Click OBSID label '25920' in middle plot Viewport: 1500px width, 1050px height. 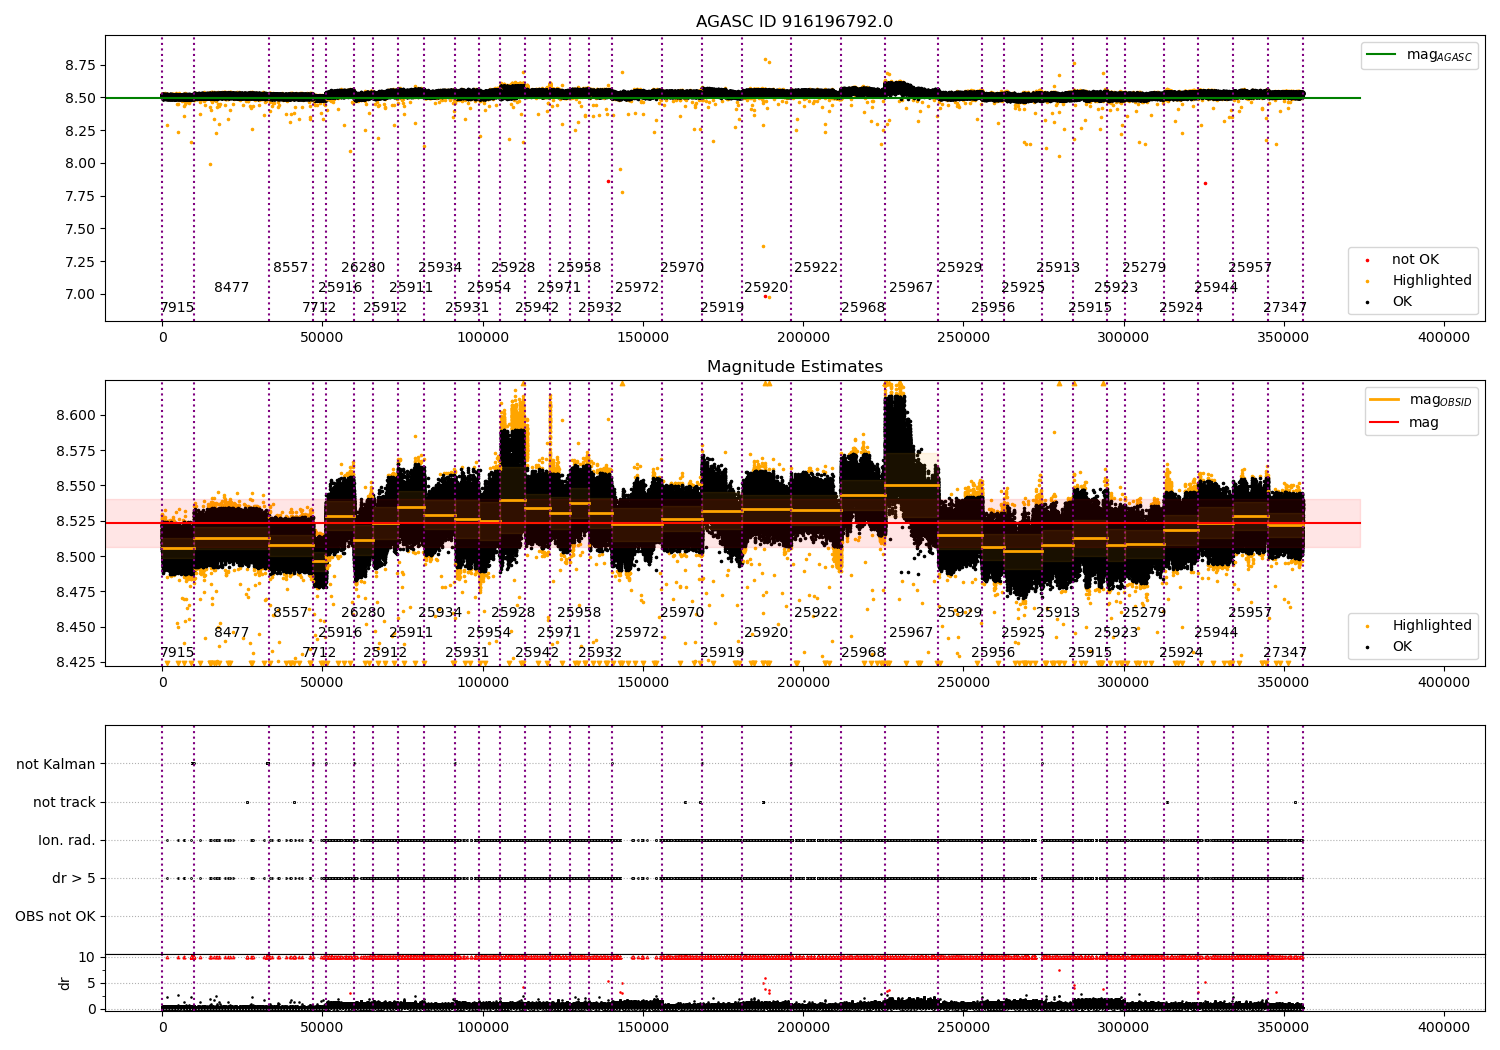(766, 632)
